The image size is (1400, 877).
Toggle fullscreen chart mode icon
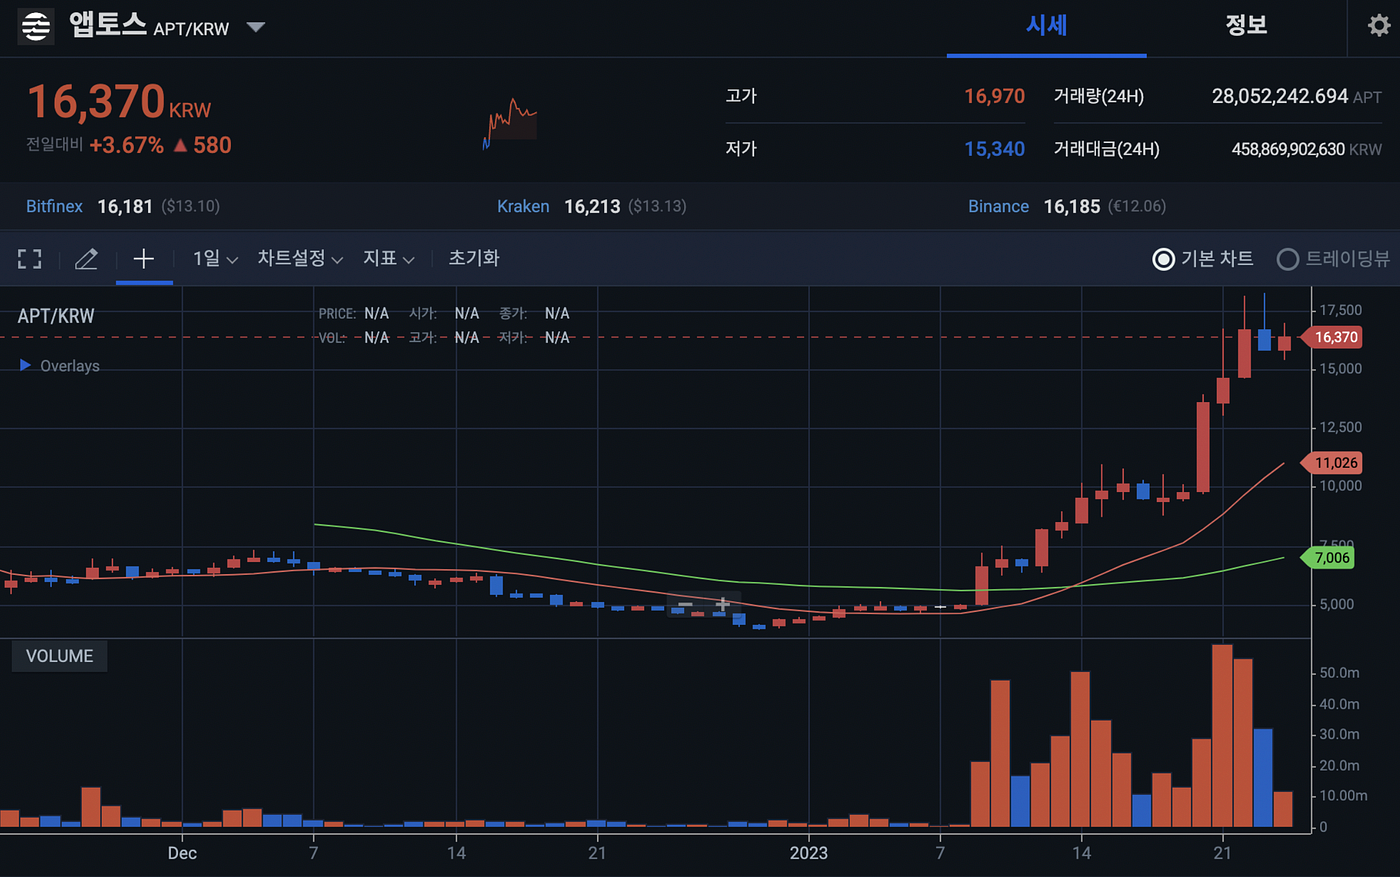30,259
